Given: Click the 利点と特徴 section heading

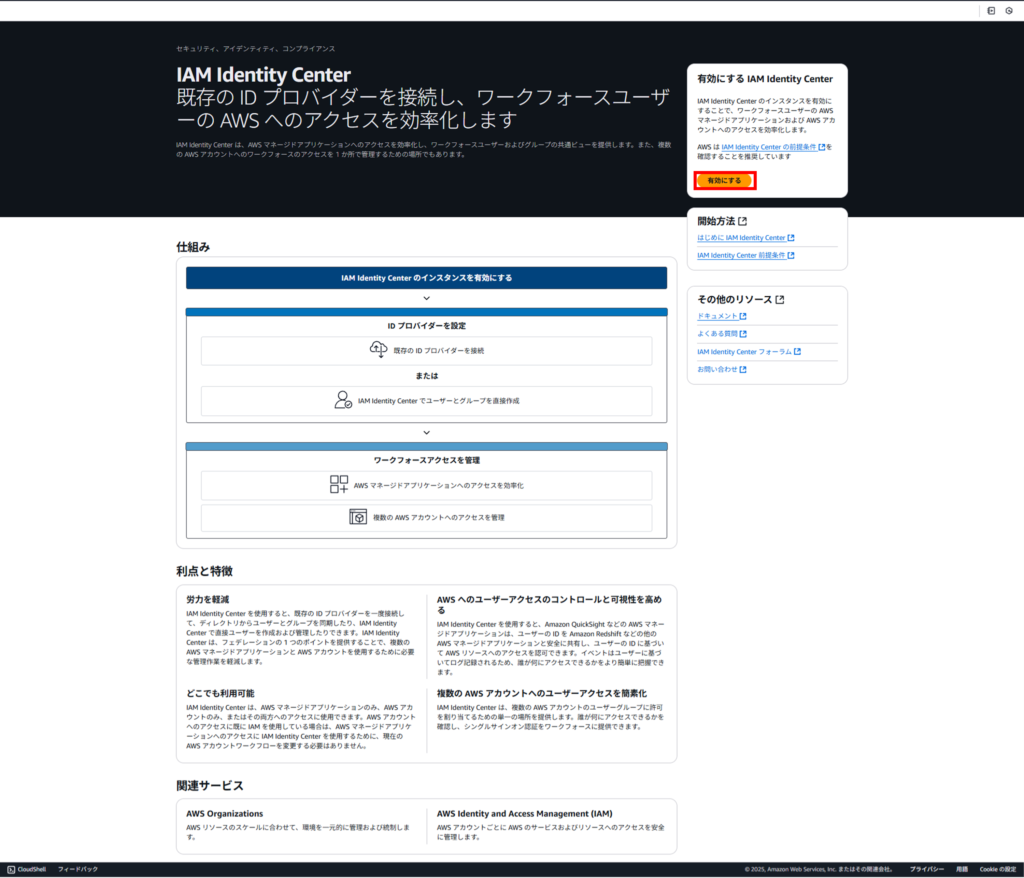Looking at the screenshot, I should [204, 571].
